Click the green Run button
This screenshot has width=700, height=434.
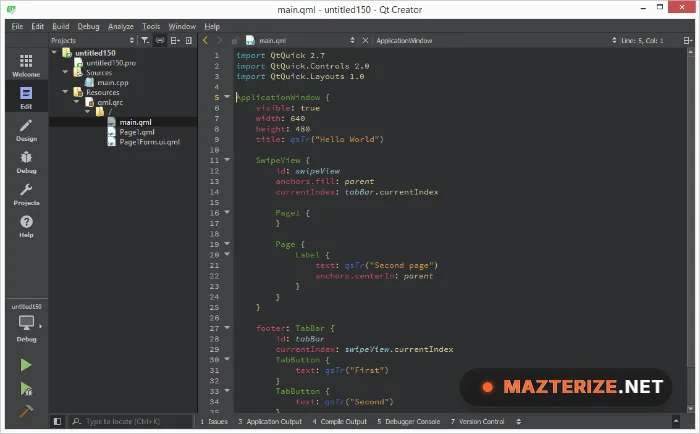pyautogui.click(x=26, y=365)
